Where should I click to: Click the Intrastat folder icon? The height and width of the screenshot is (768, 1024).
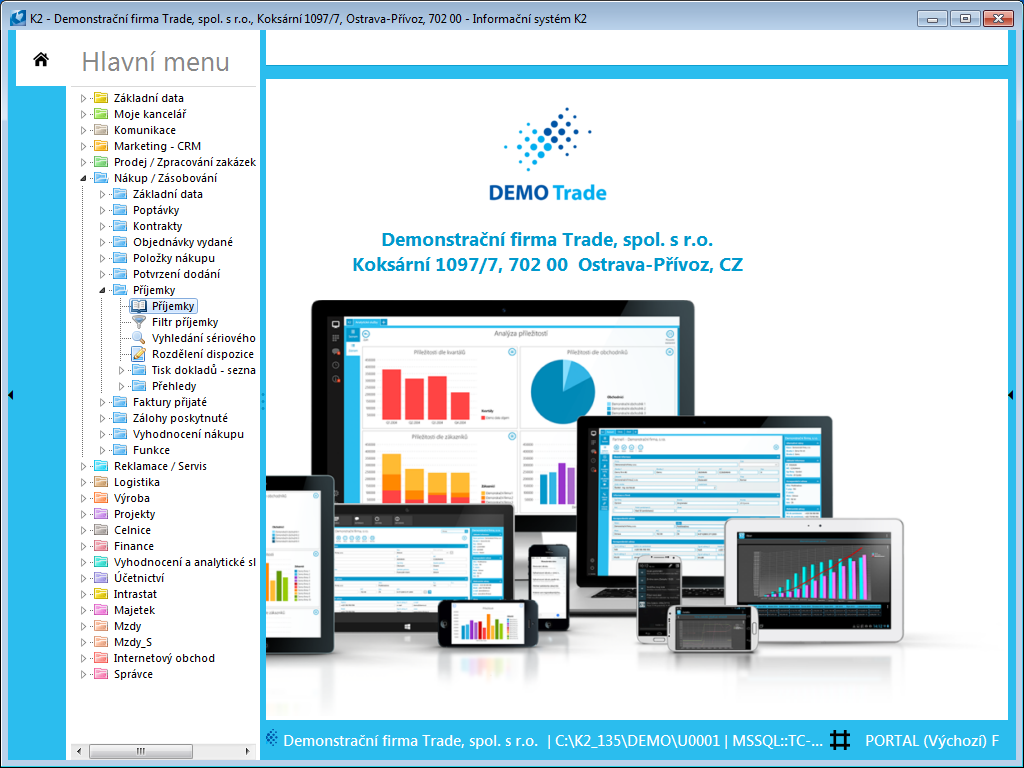(101, 594)
